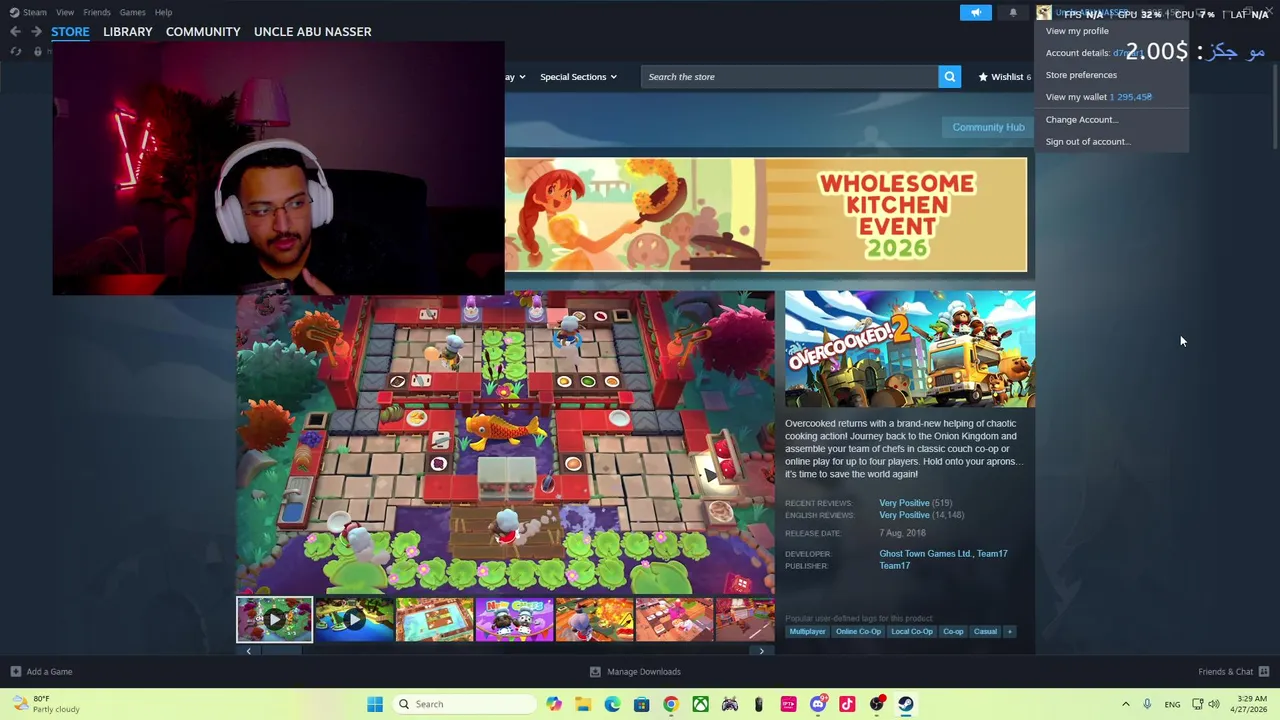1280x720 pixels.
Task: Click the microphone icon in the system tray
Action: pos(1147,704)
